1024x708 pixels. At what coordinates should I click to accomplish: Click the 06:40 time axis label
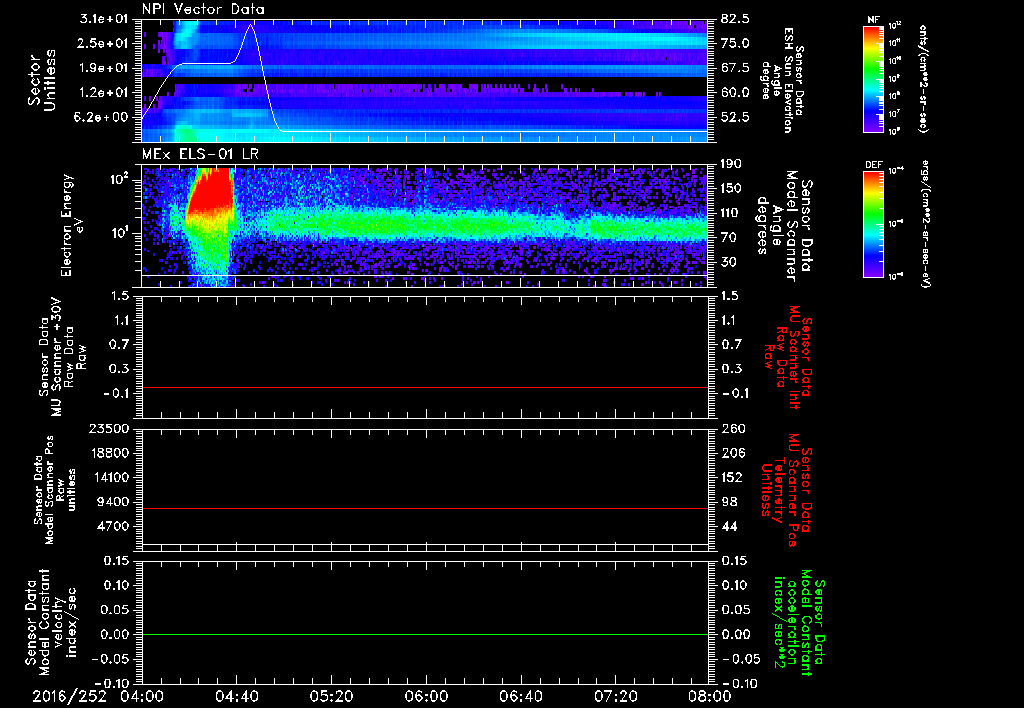[520, 697]
